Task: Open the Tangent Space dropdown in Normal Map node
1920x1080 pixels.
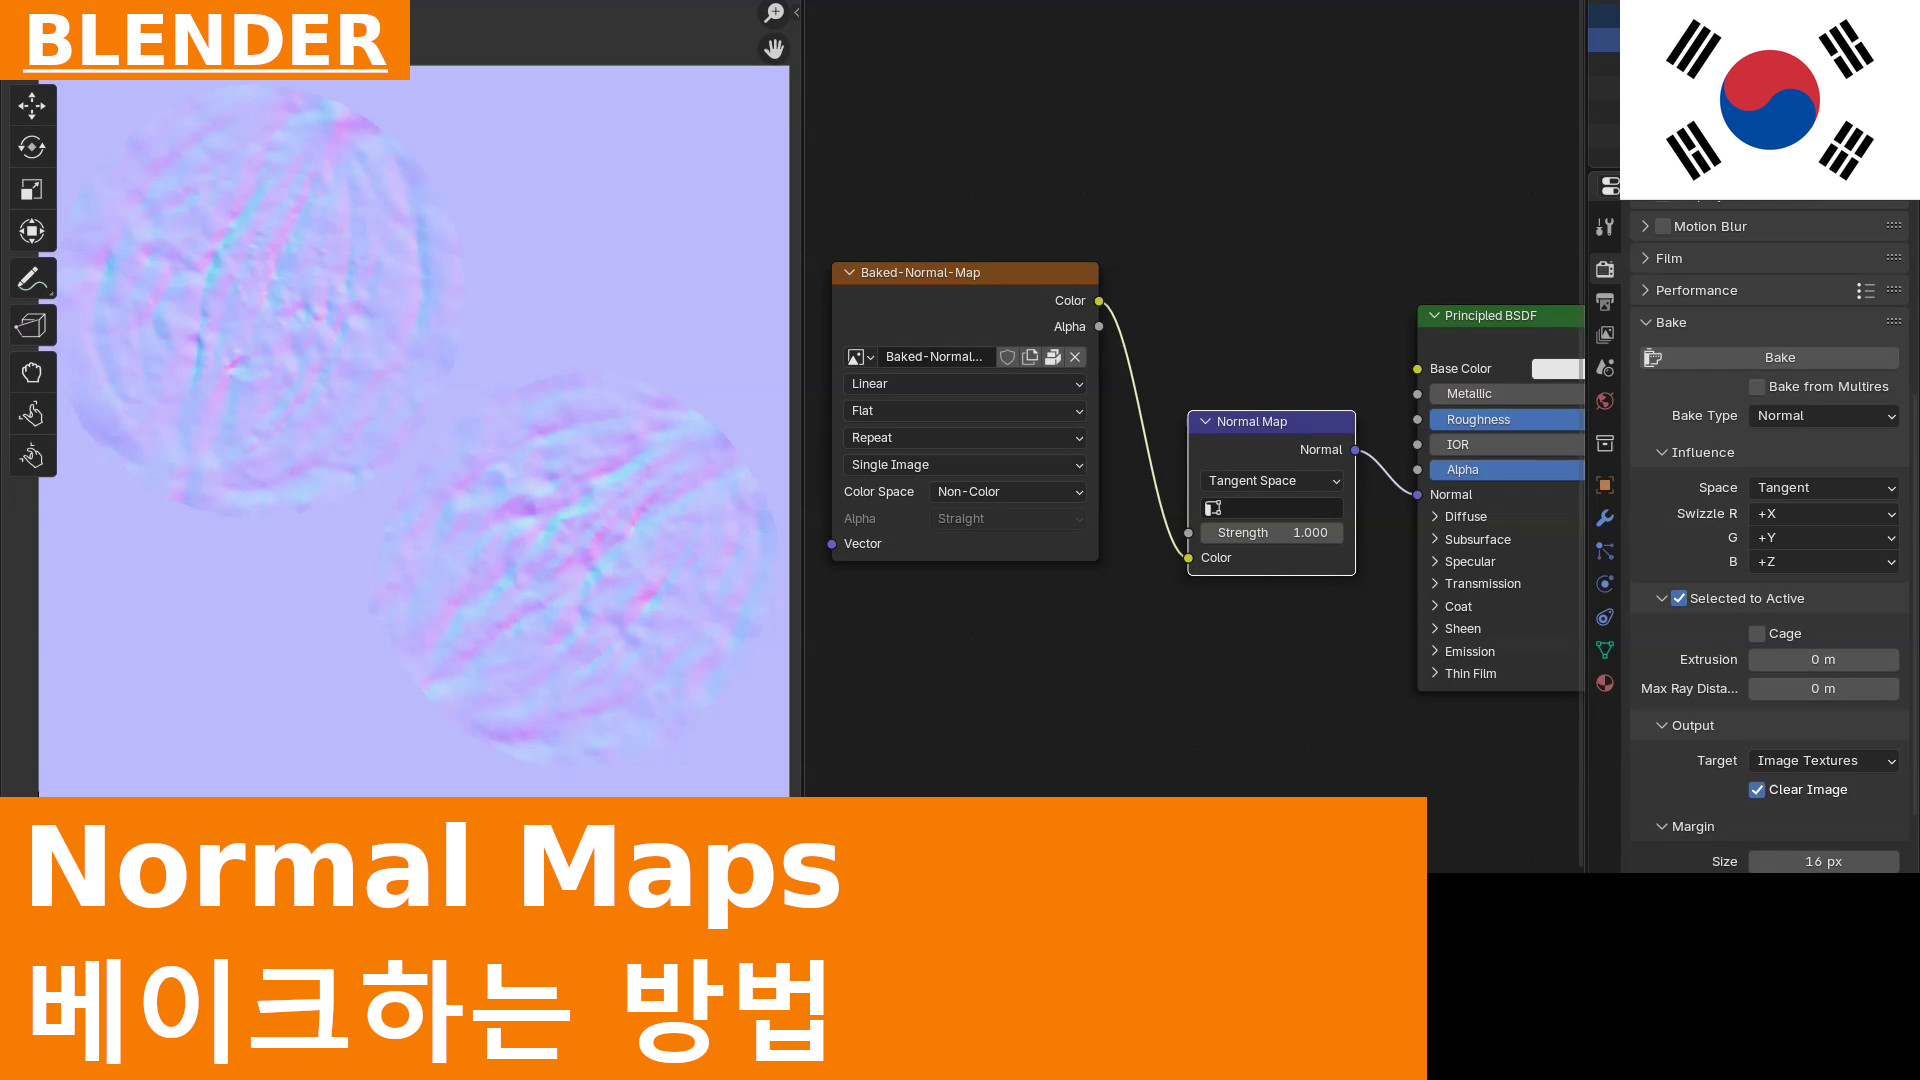Action: pyautogui.click(x=1272, y=481)
